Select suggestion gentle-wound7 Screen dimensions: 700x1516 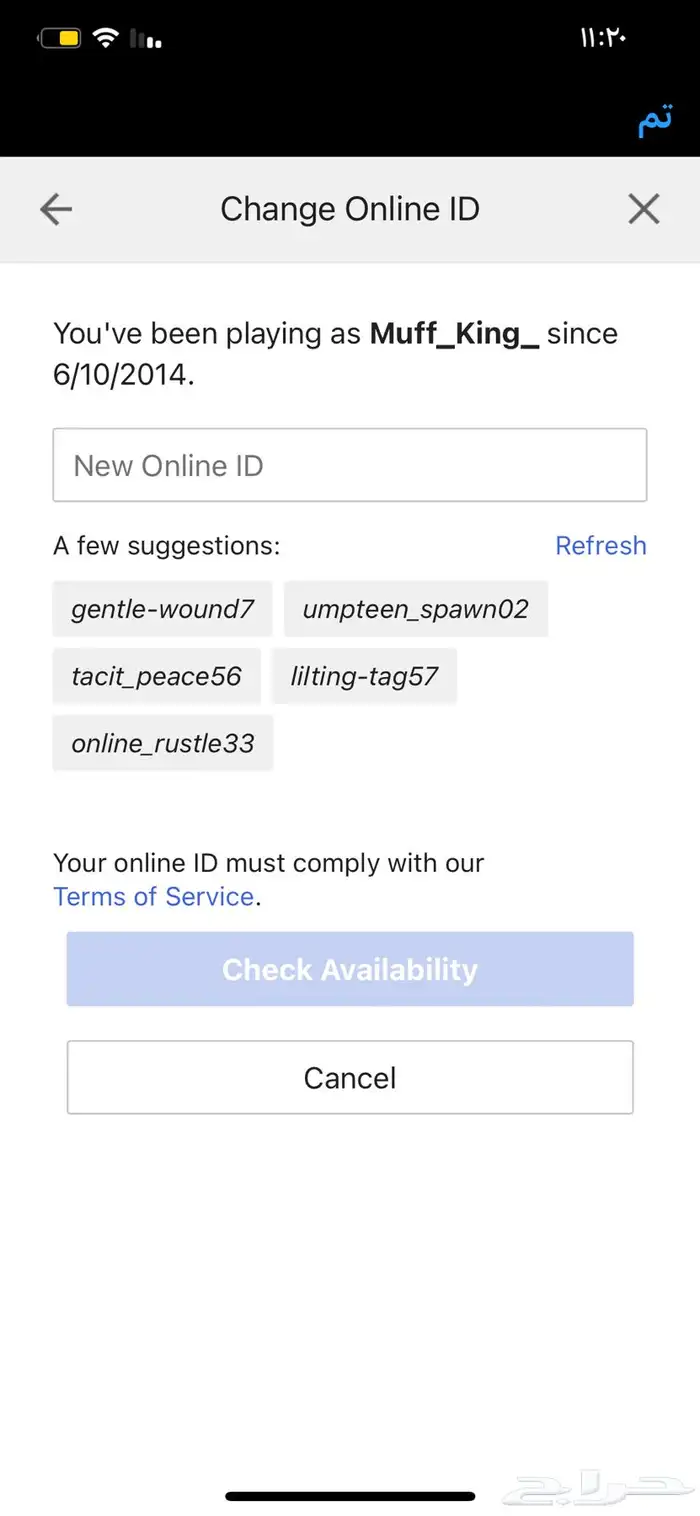(x=162, y=608)
